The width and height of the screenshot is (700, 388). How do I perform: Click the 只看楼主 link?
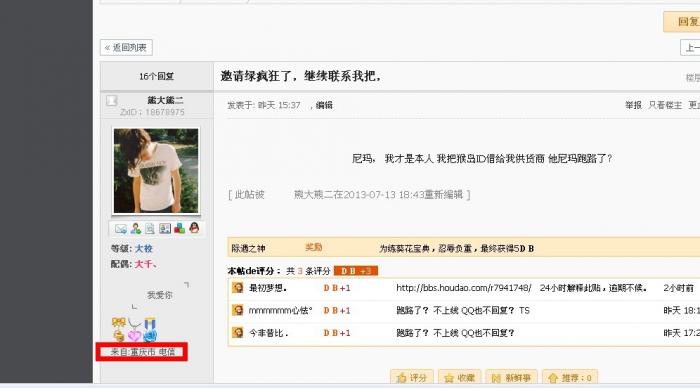click(665, 105)
